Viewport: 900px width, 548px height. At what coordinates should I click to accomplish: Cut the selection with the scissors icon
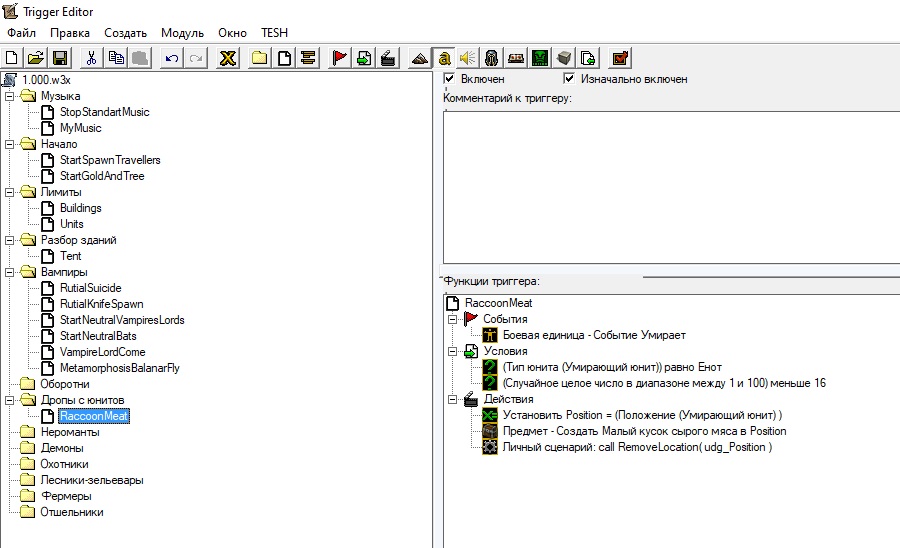point(91,58)
